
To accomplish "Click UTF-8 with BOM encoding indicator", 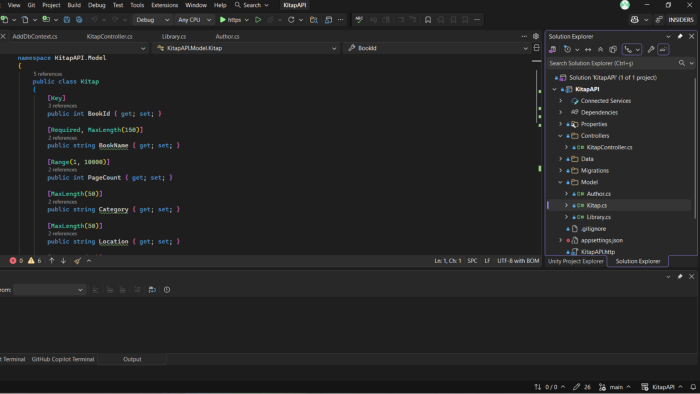I will (x=518, y=261).
